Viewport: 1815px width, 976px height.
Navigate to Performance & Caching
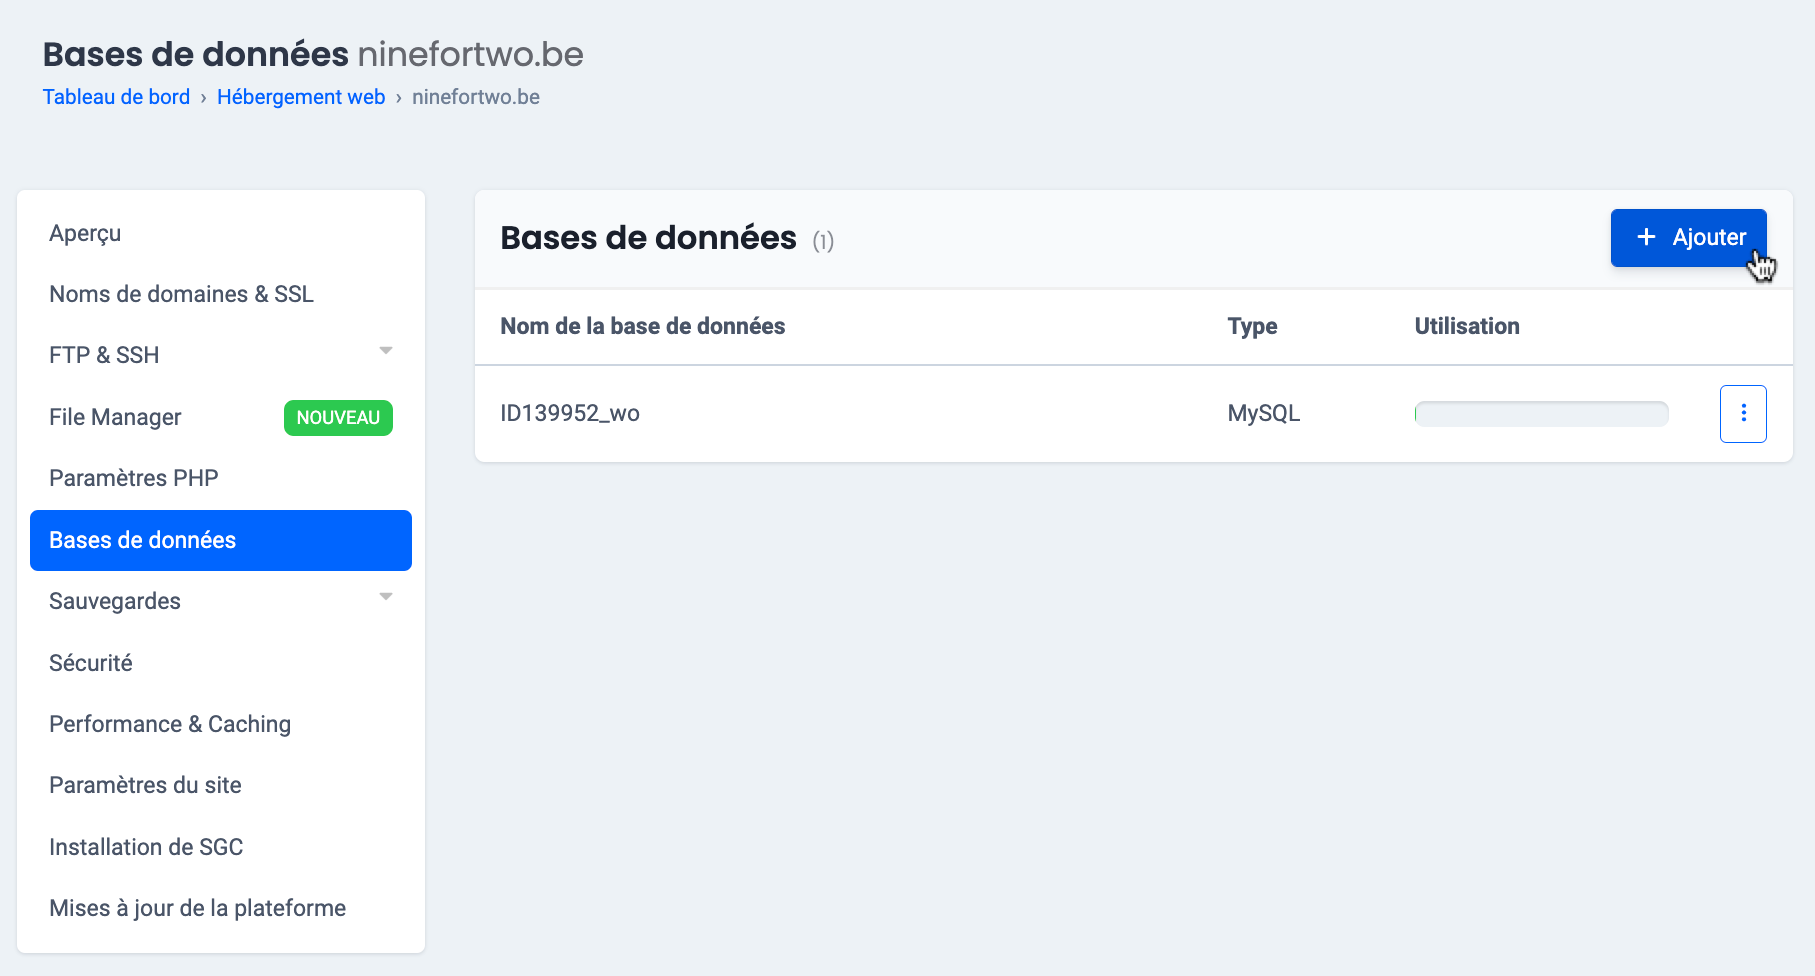click(170, 724)
